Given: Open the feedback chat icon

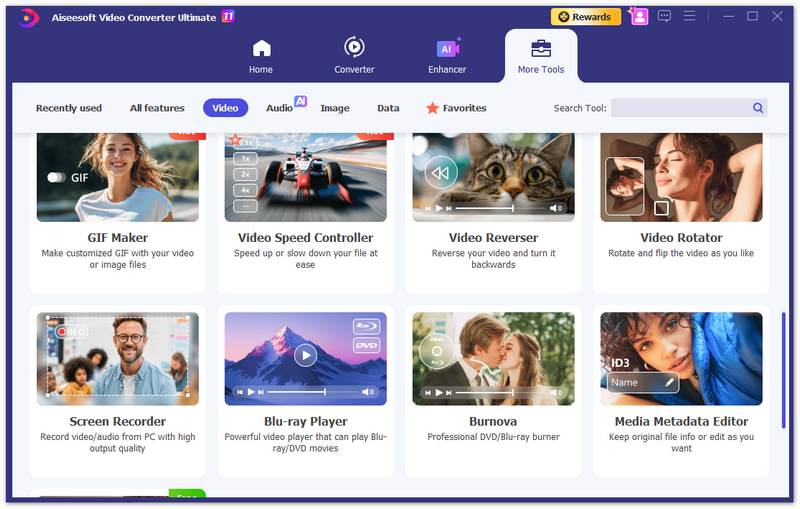Looking at the screenshot, I should click(664, 16).
